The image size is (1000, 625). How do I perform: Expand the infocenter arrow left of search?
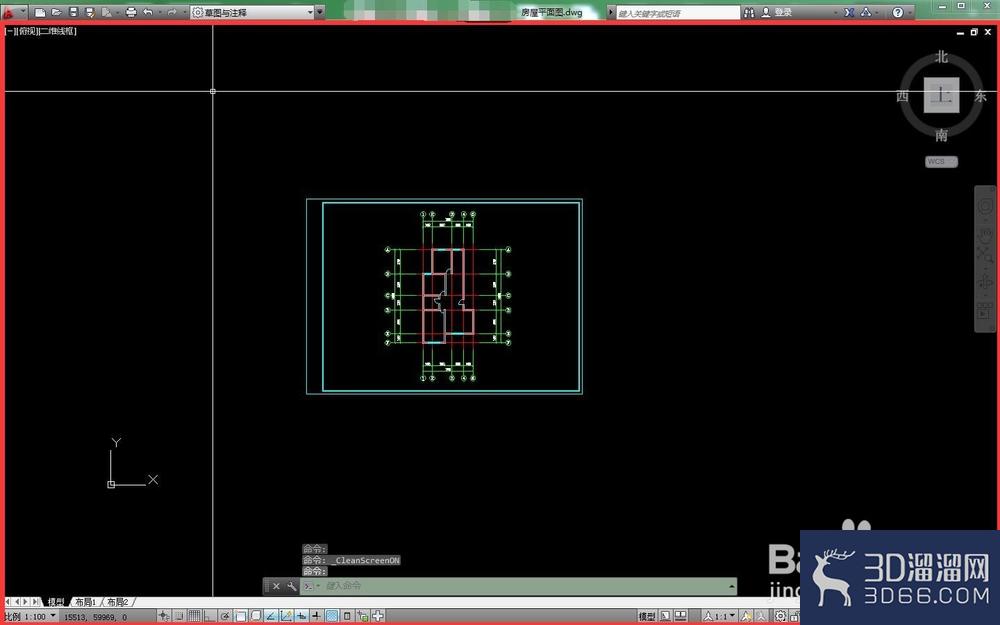611,13
